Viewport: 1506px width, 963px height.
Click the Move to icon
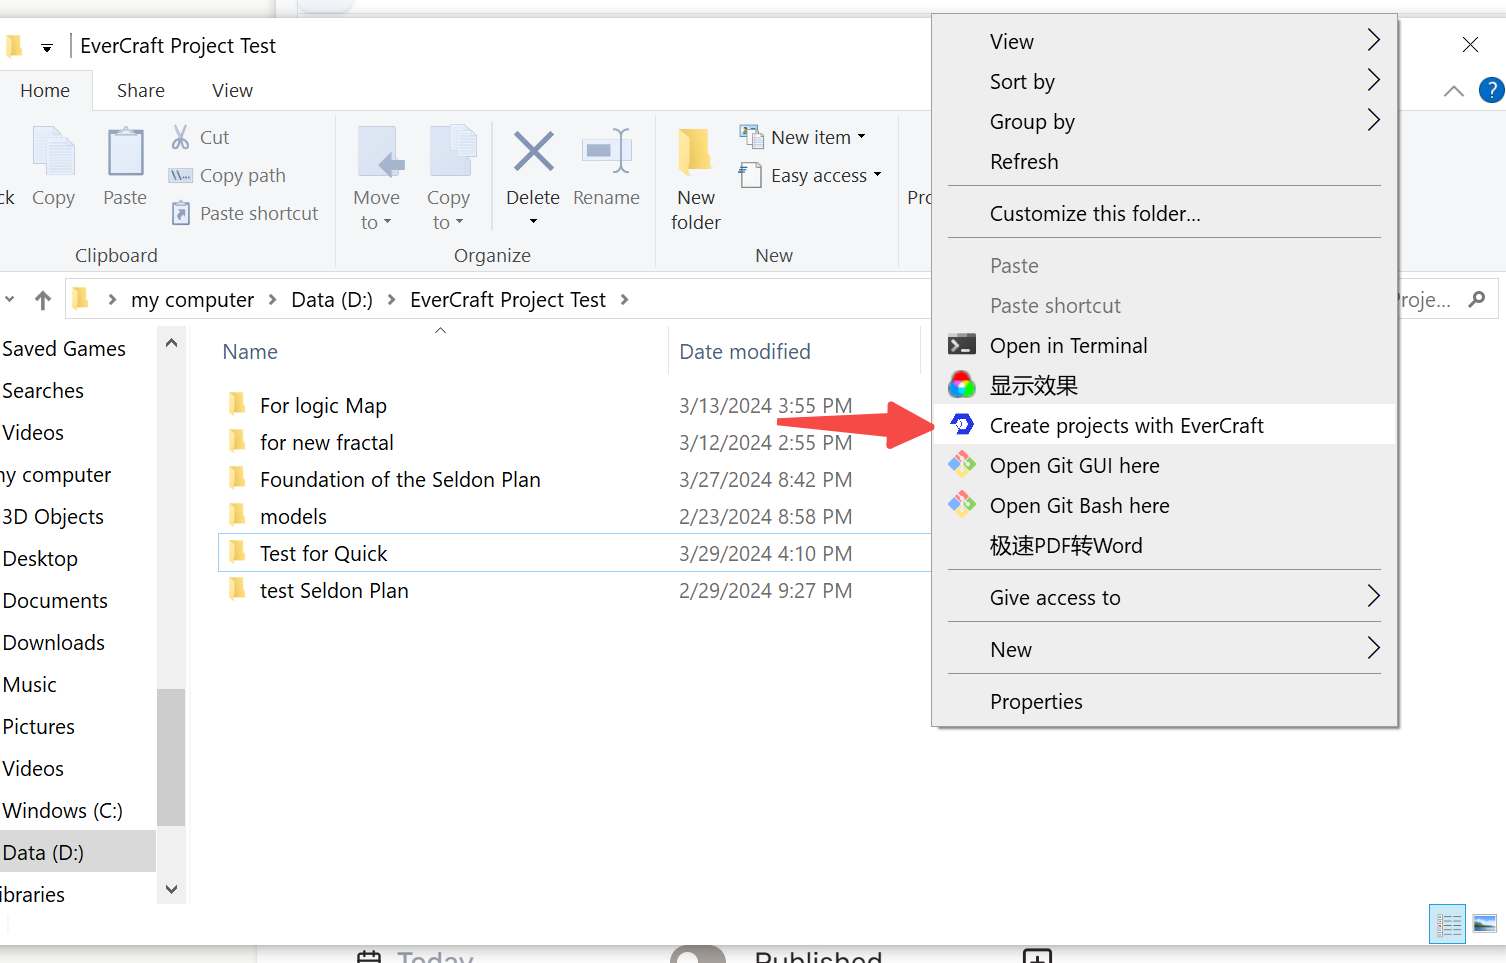click(x=380, y=152)
